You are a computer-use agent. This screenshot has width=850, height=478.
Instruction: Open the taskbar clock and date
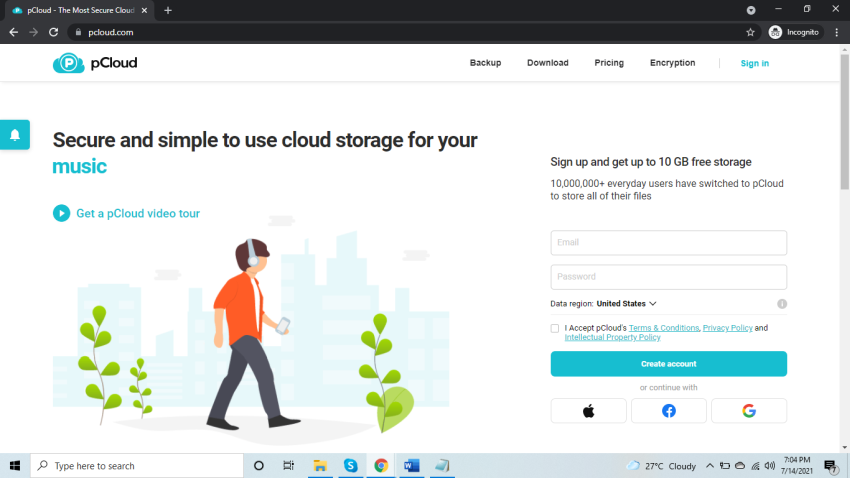click(x=797, y=466)
